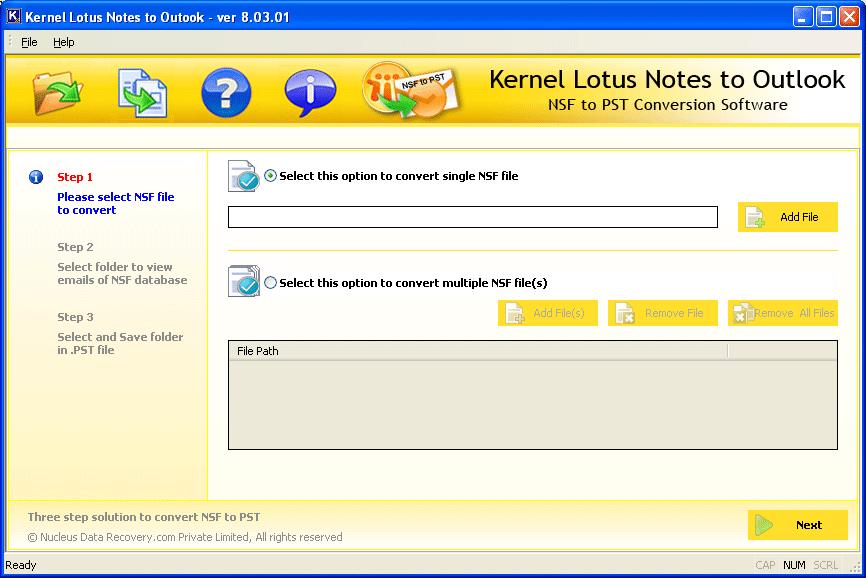Open the Help menu
Viewport: 866px width, 578px height.
pyautogui.click(x=64, y=42)
